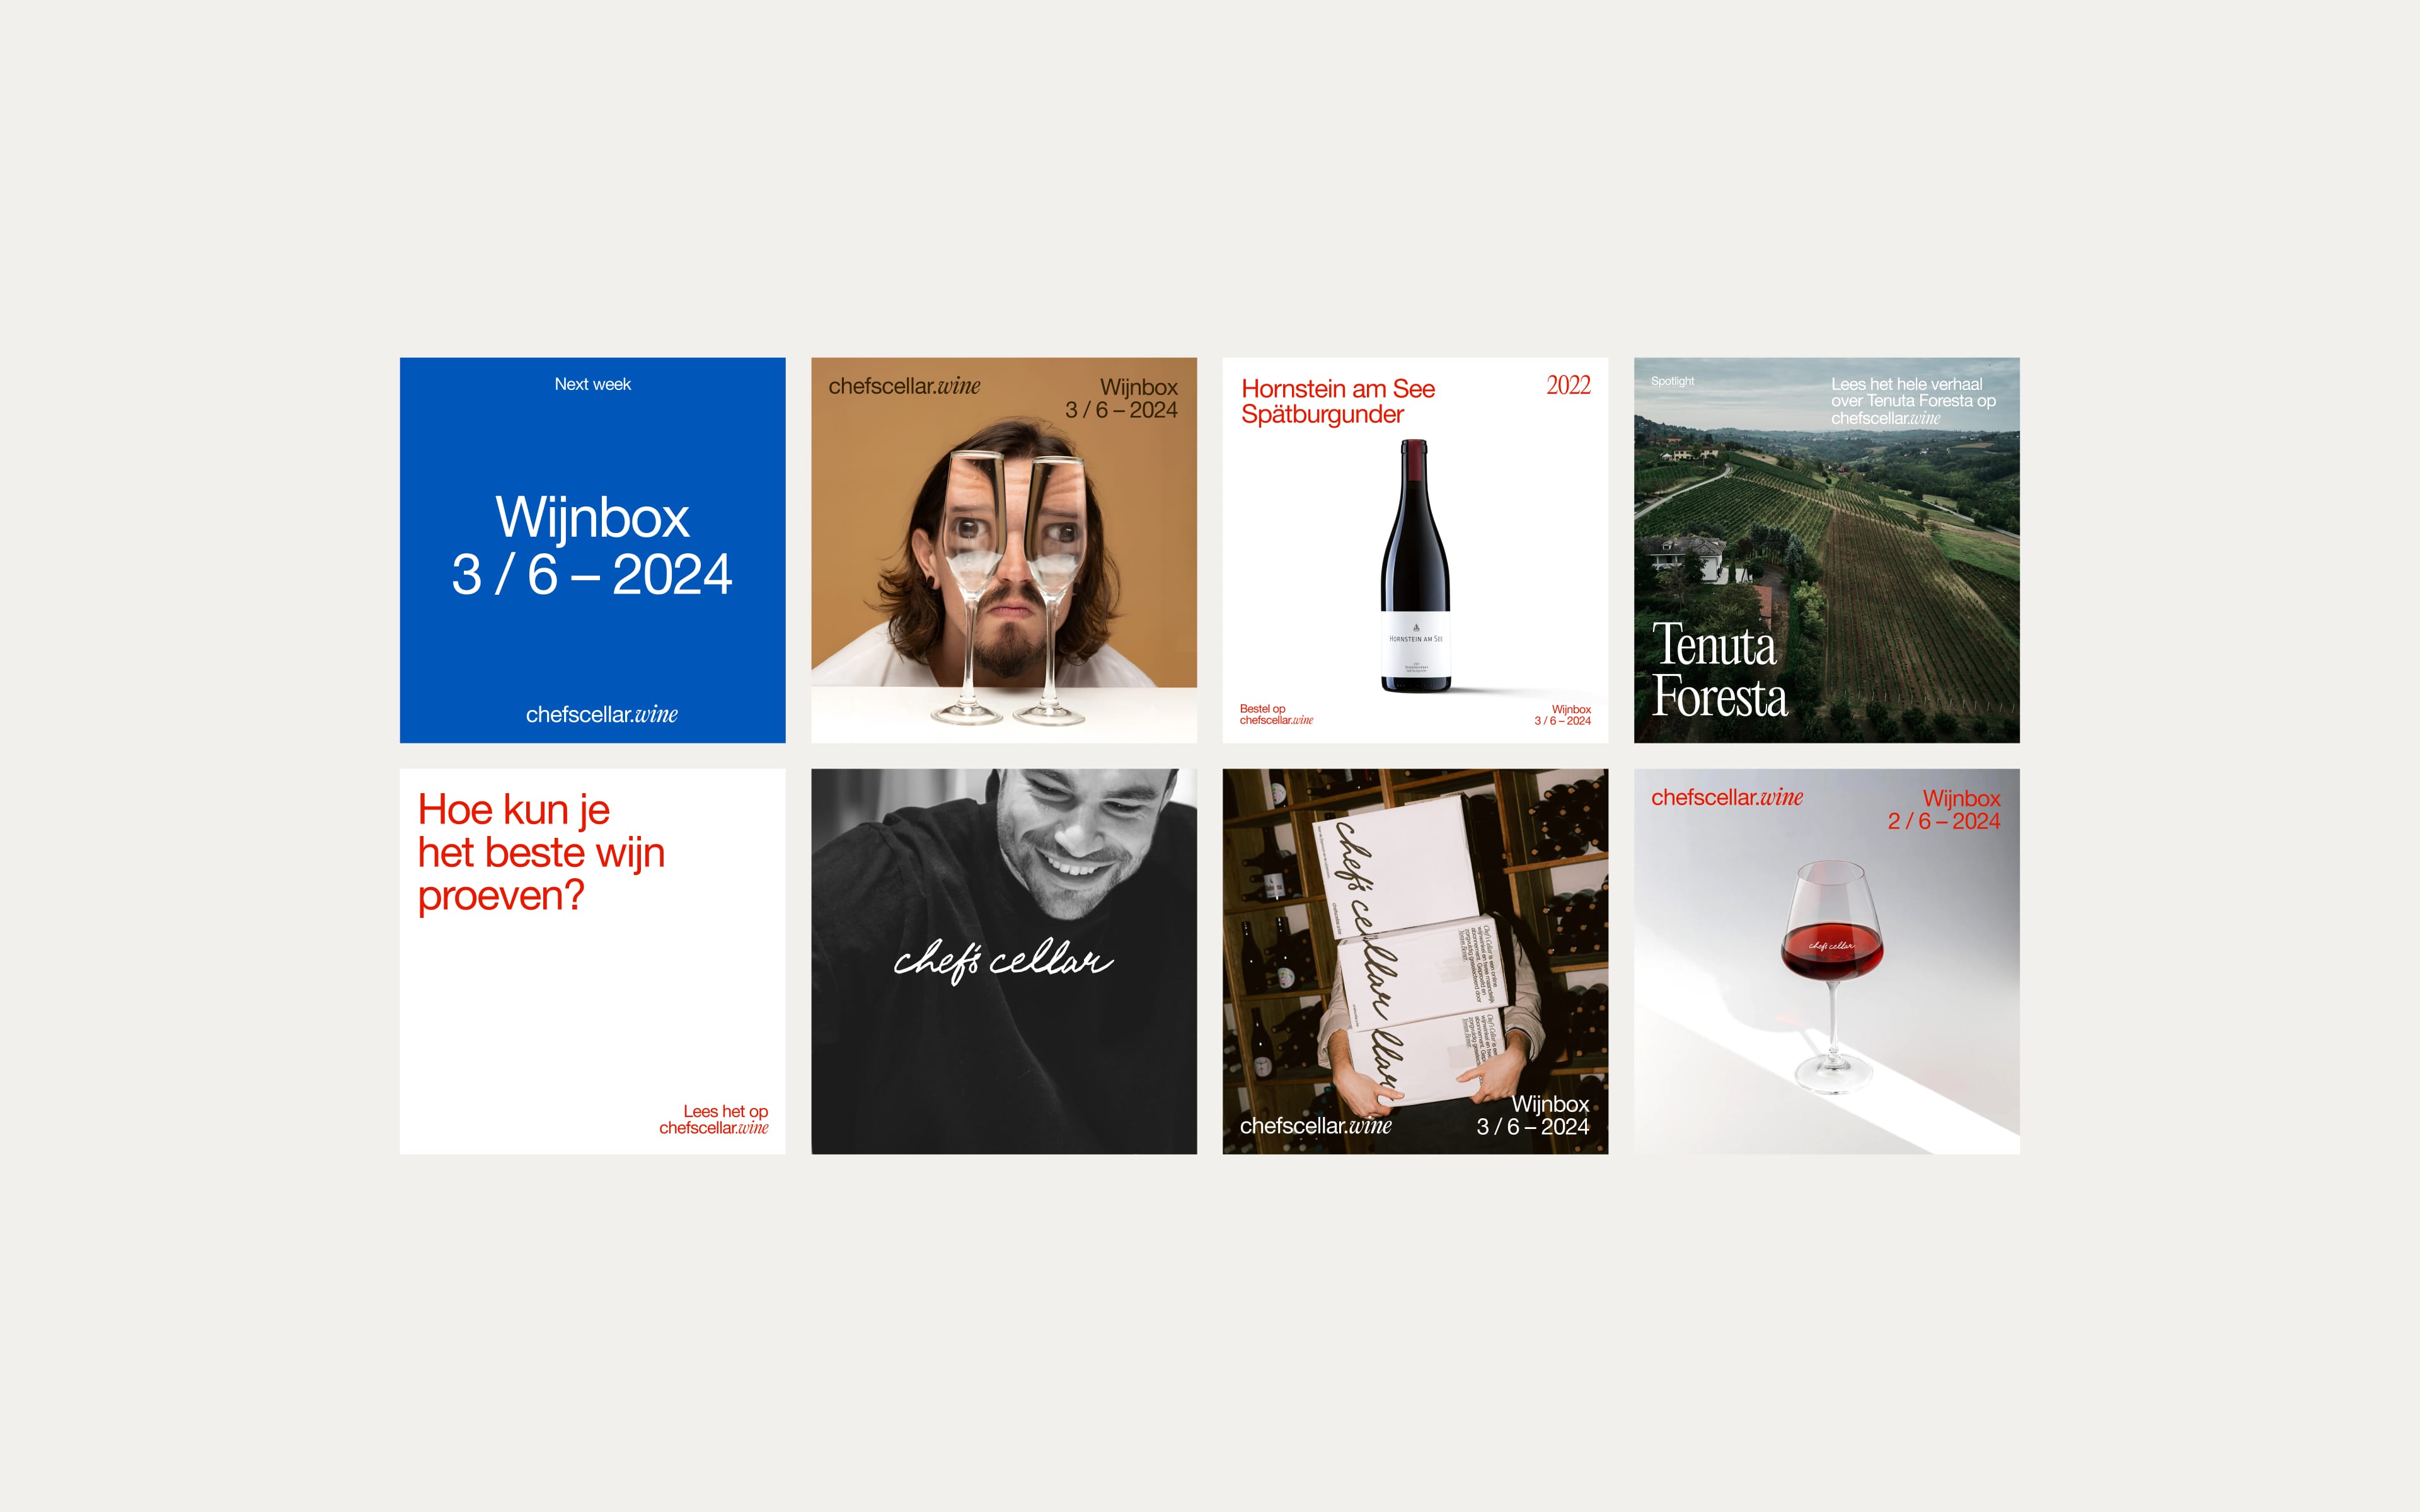Screen dimensions: 2420x1512
Task: Click the 'Spotlight' label on vineyard tile
Action: (x=1672, y=381)
